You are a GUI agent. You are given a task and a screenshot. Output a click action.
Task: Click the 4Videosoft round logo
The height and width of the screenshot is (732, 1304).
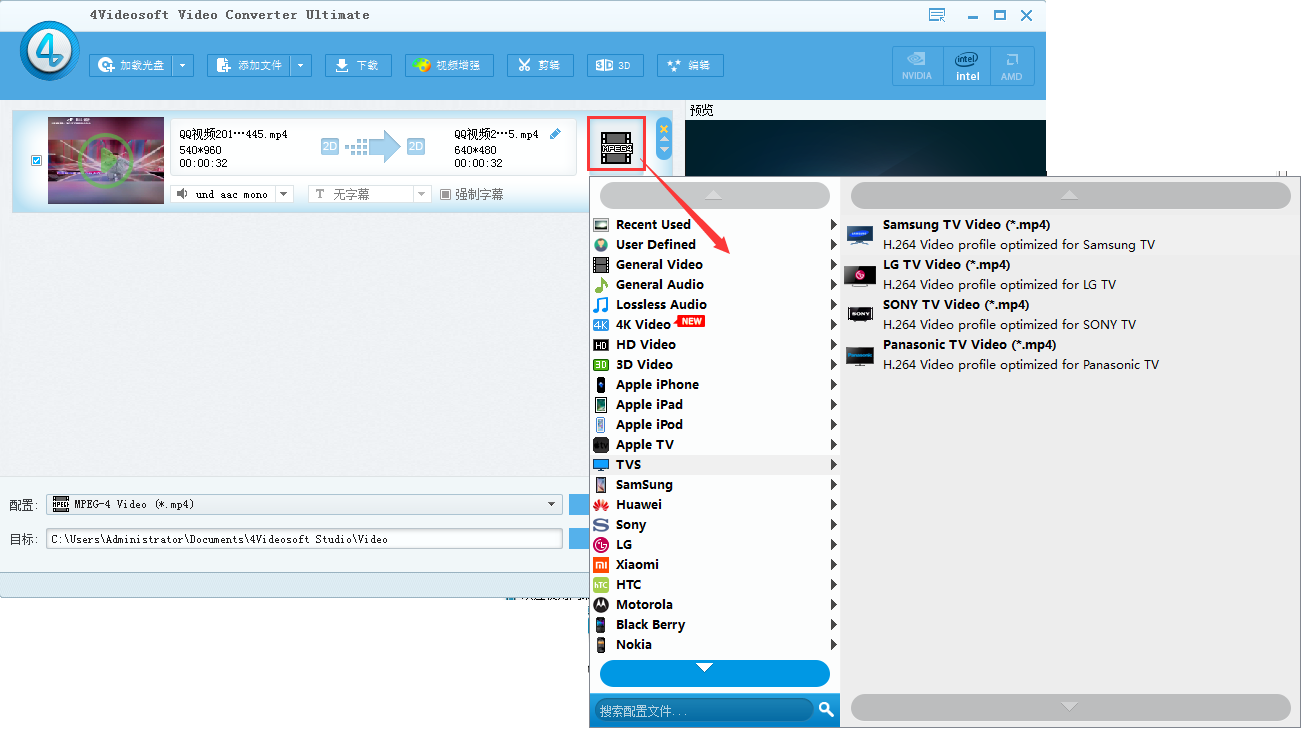tap(48, 52)
